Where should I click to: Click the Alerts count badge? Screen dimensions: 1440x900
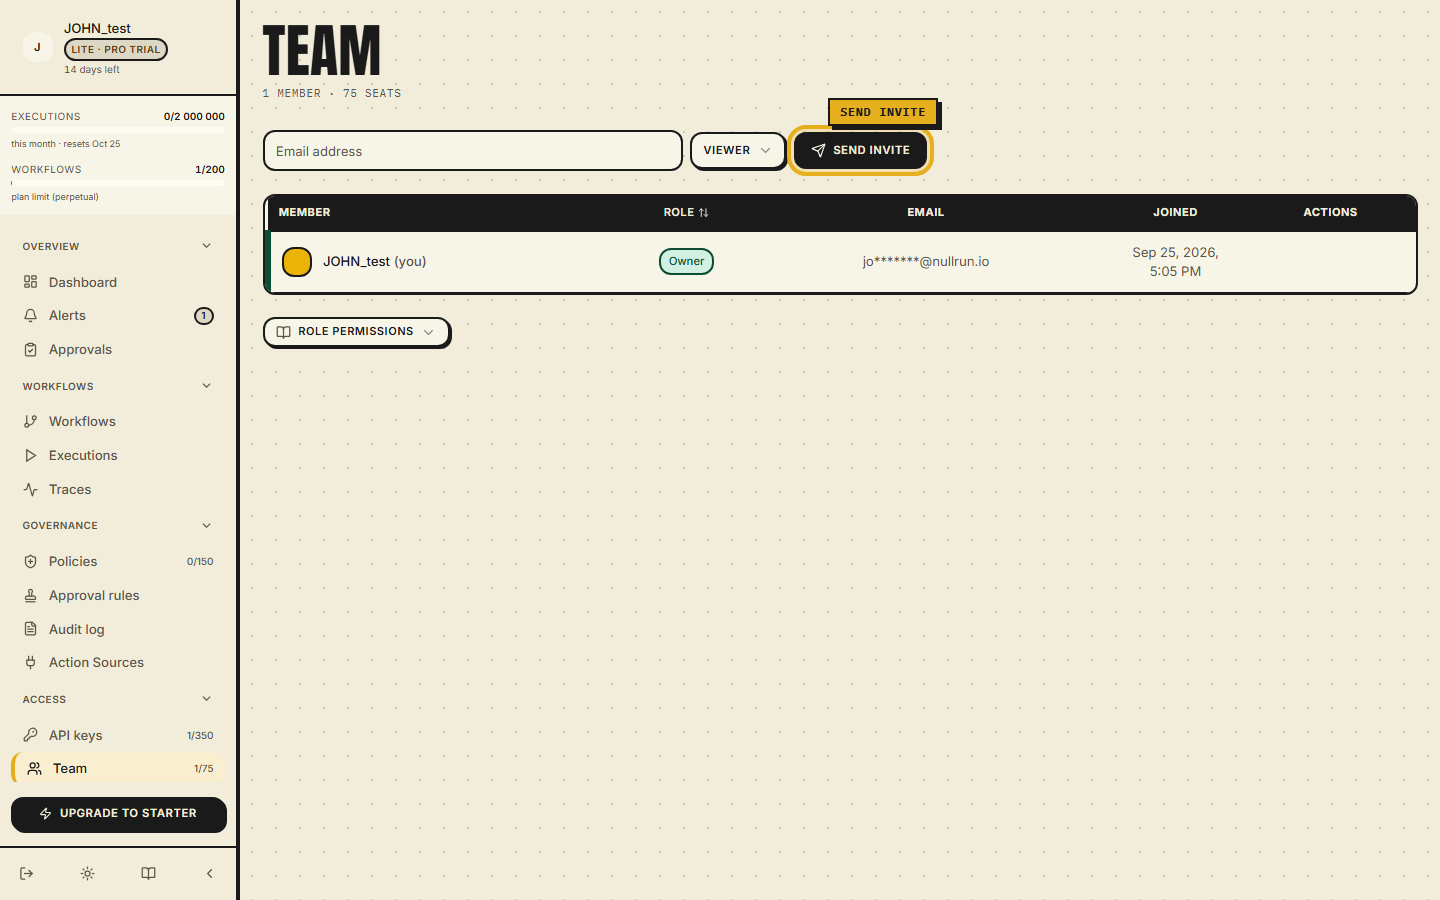(x=204, y=316)
